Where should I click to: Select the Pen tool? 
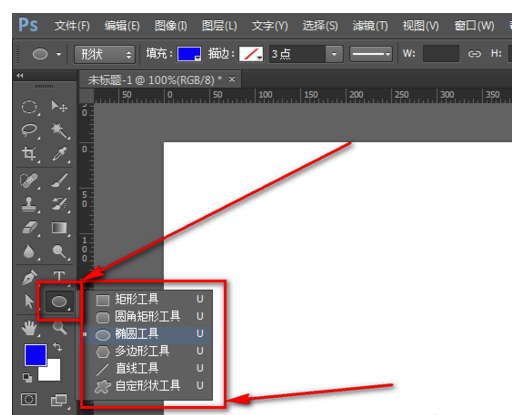coord(29,278)
